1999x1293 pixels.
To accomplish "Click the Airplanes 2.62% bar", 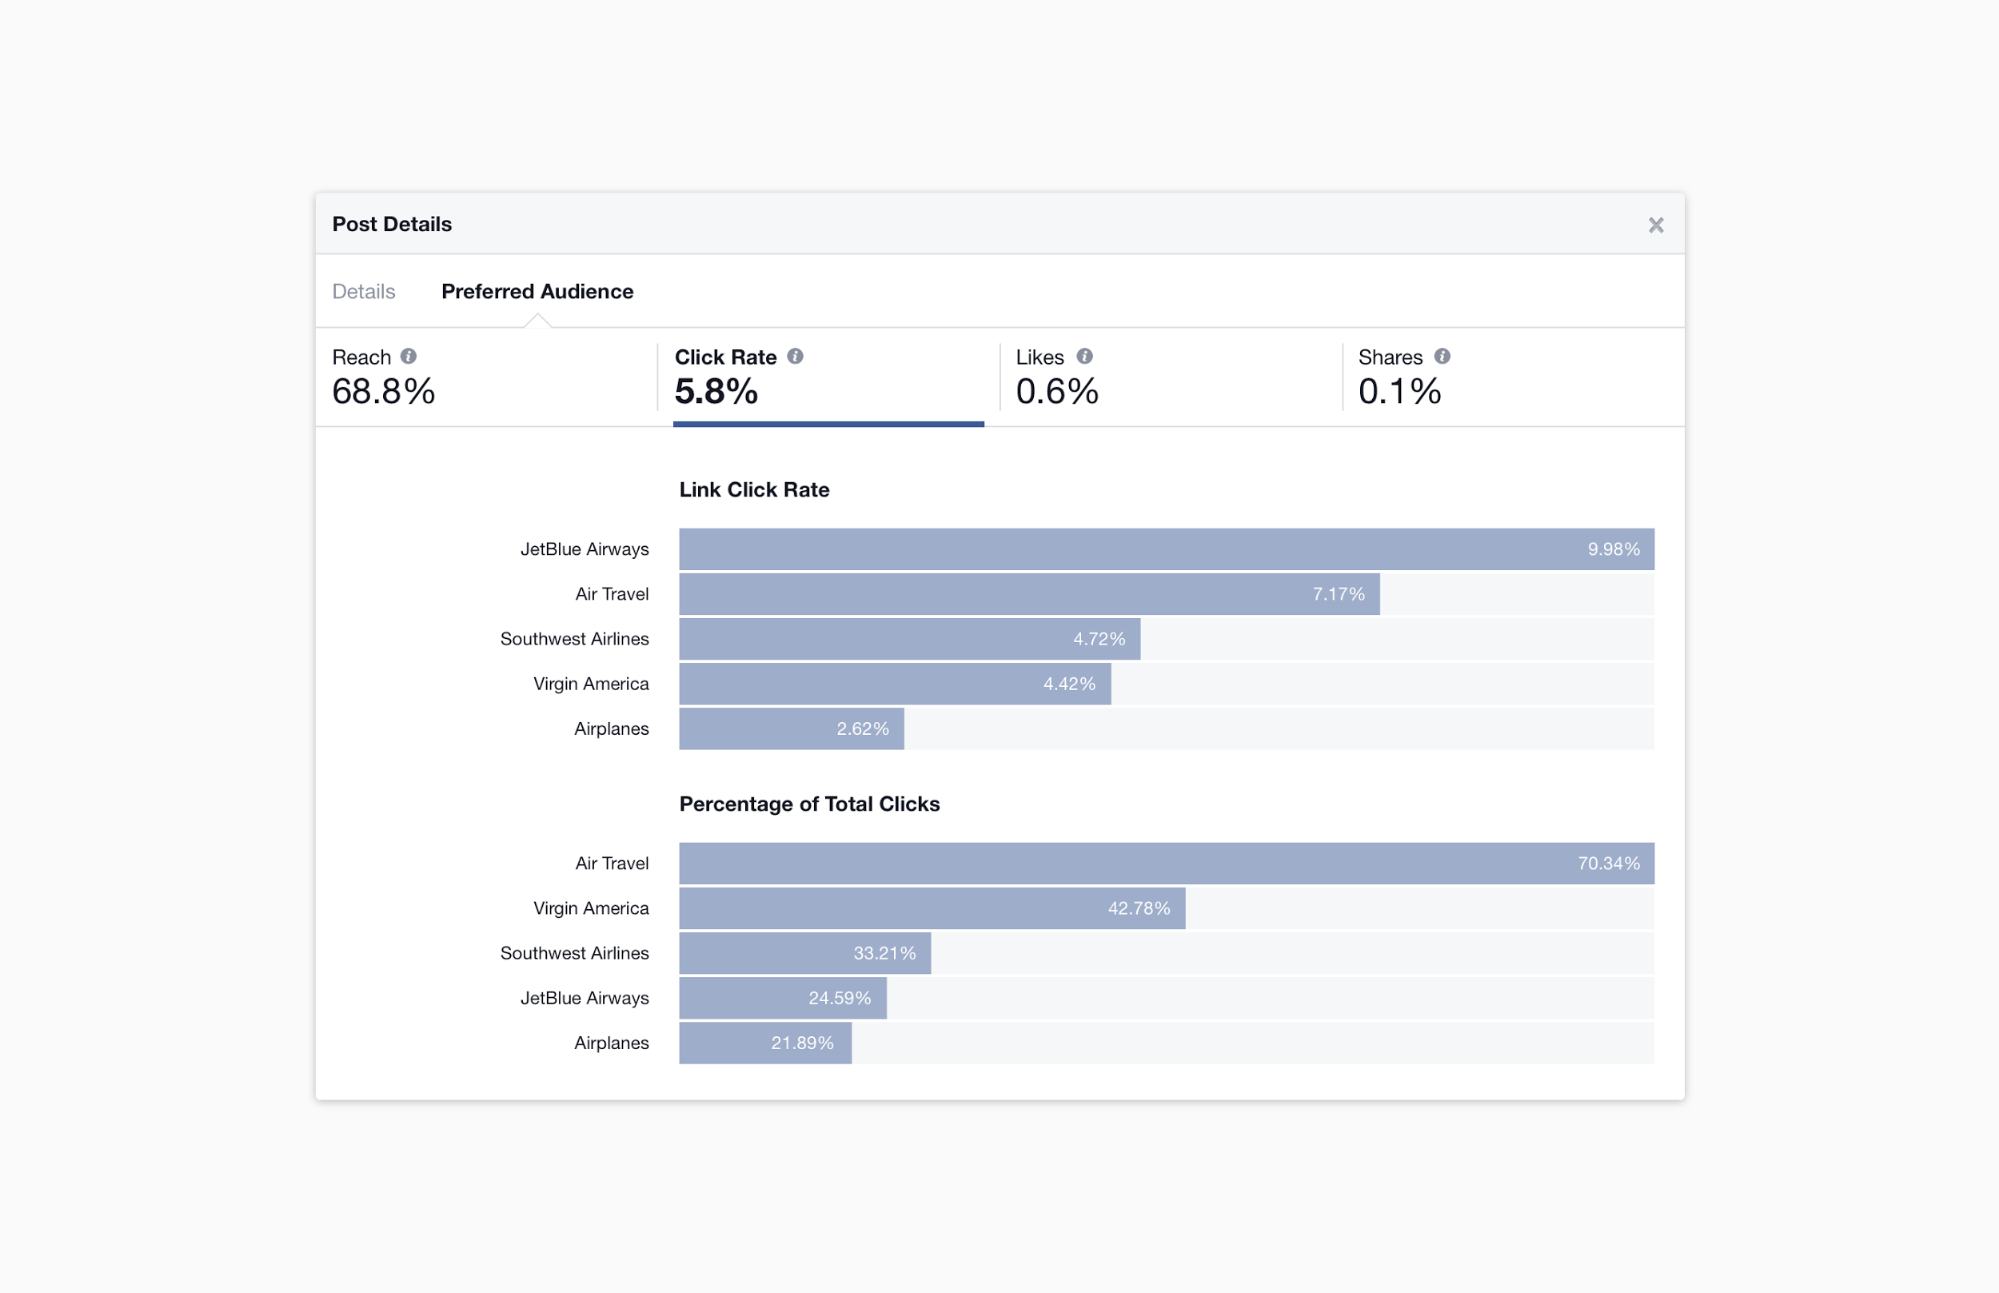I will point(791,729).
